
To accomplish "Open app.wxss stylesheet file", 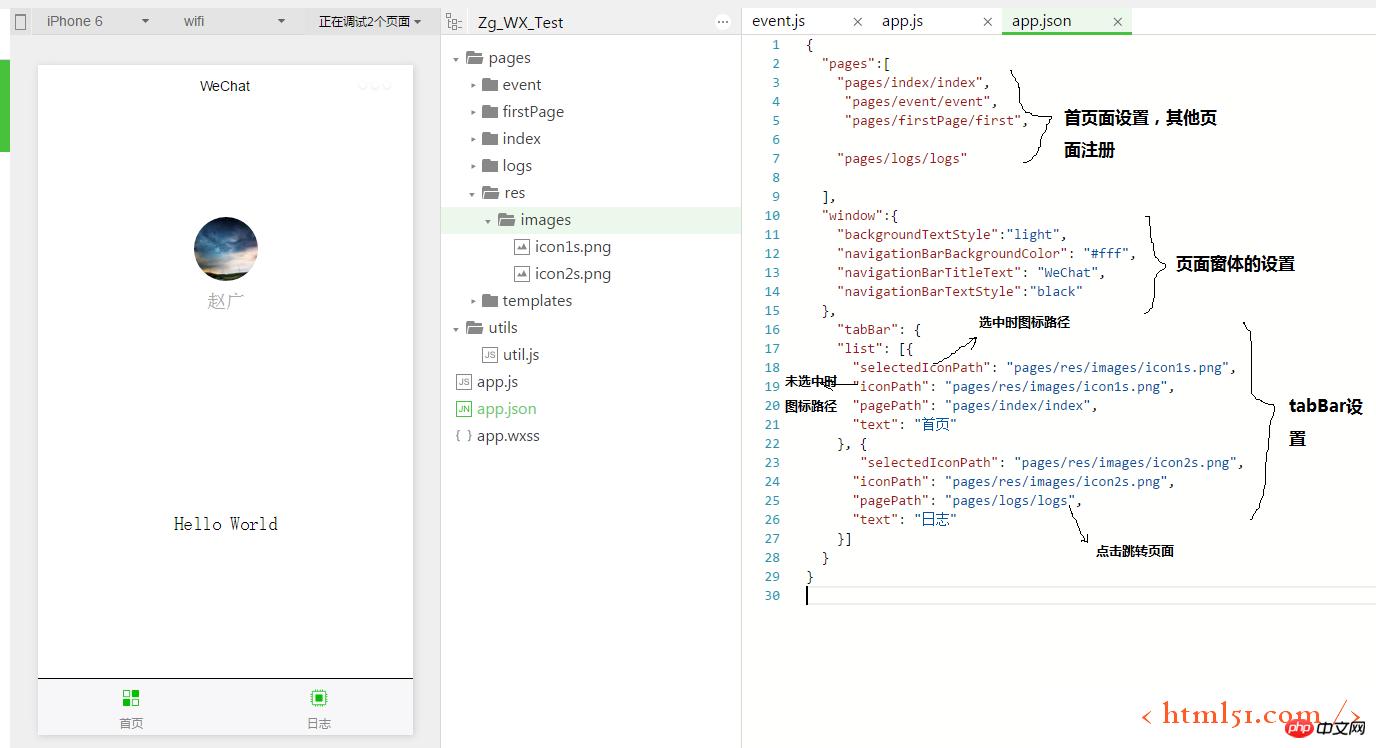I will [x=507, y=436].
